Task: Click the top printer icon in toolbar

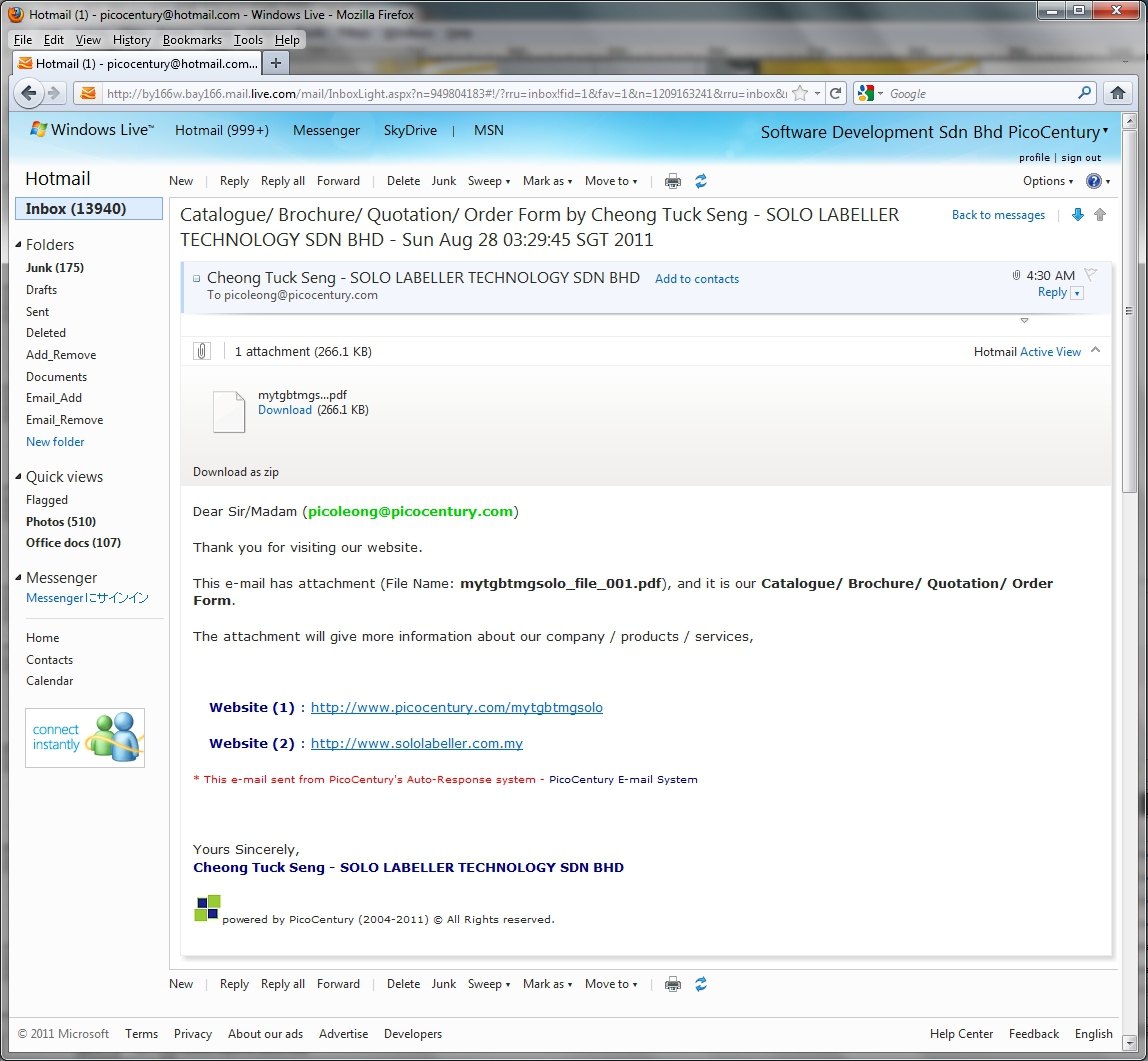Action: (672, 181)
